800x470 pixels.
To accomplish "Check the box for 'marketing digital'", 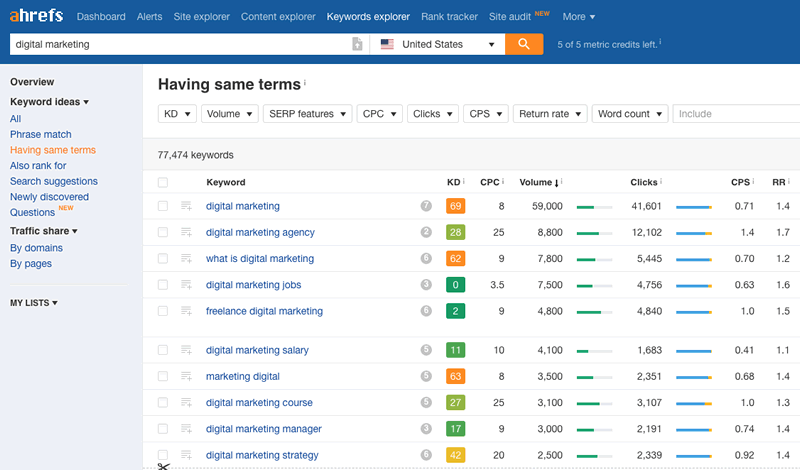I will [163, 376].
